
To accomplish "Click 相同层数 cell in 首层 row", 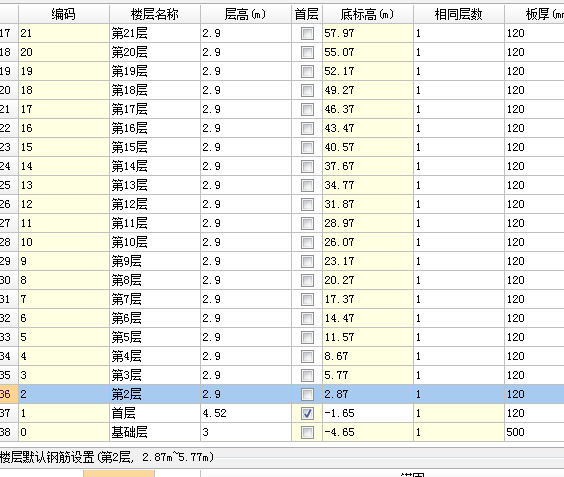I will pos(459,413).
